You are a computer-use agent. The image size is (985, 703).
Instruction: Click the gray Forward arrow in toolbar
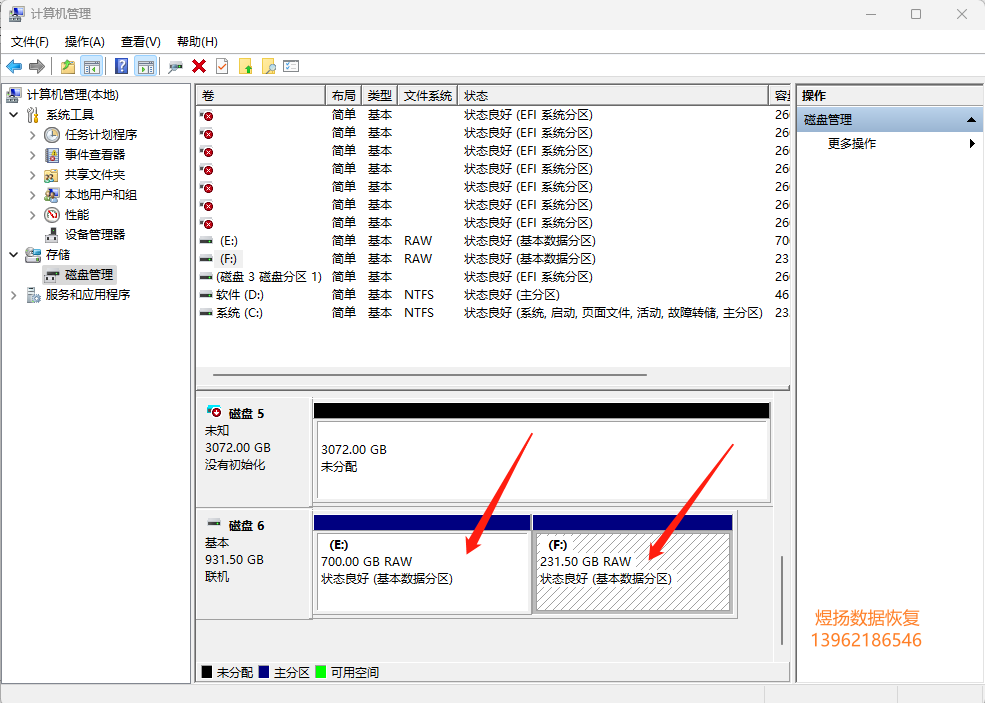coord(37,66)
